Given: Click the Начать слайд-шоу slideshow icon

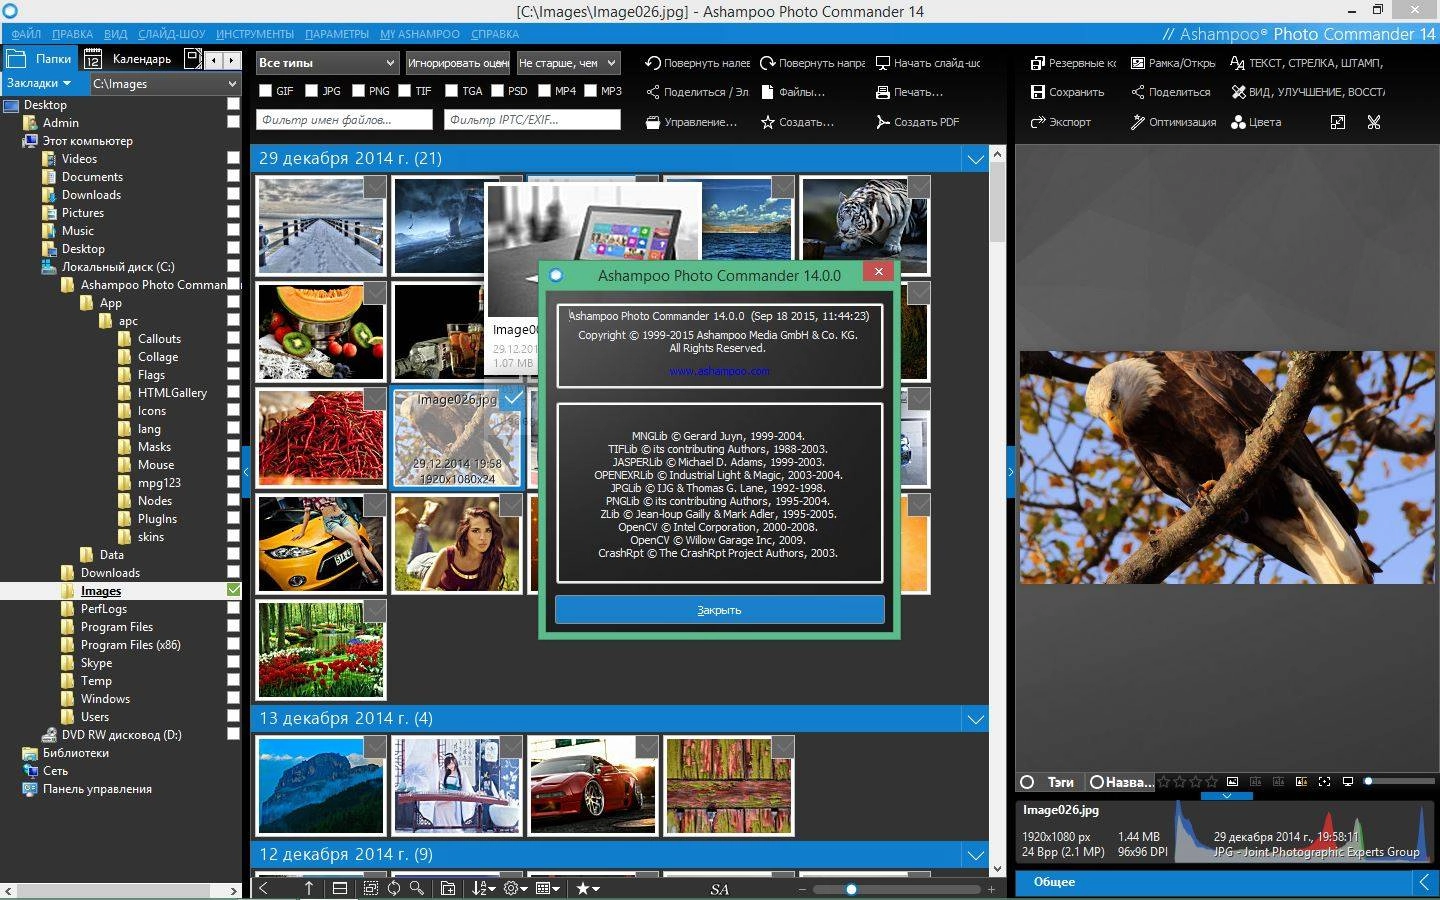Looking at the screenshot, I should pos(883,63).
